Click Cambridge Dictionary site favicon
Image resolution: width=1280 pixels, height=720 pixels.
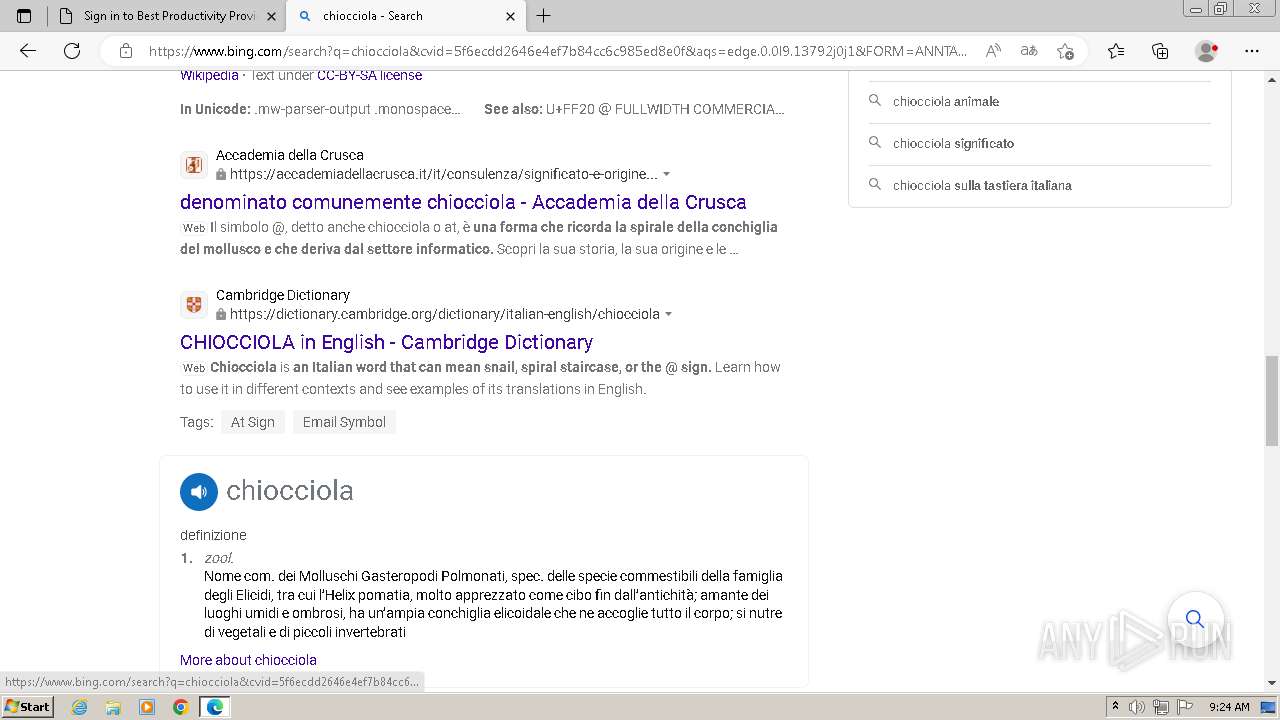coord(194,305)
